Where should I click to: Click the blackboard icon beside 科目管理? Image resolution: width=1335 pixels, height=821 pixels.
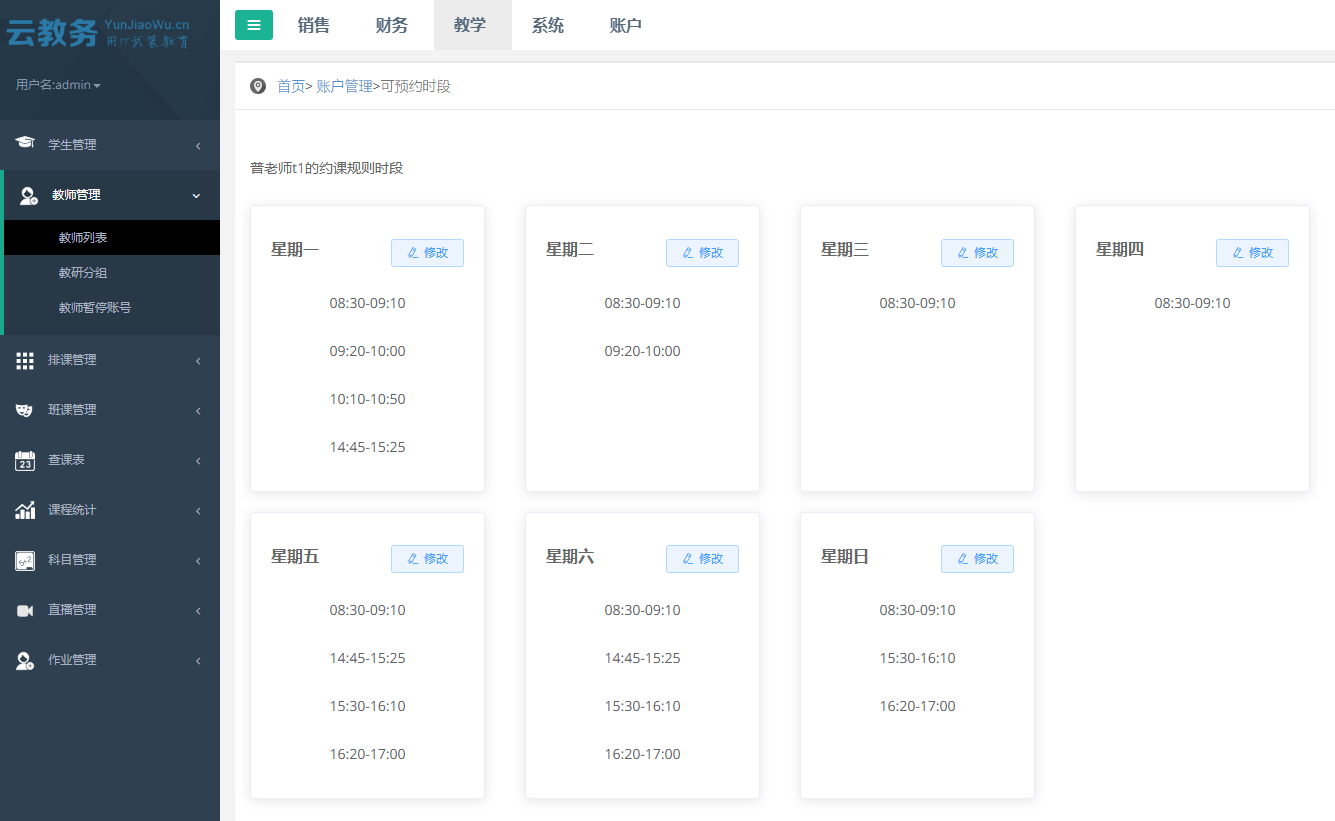coord(25,560)
